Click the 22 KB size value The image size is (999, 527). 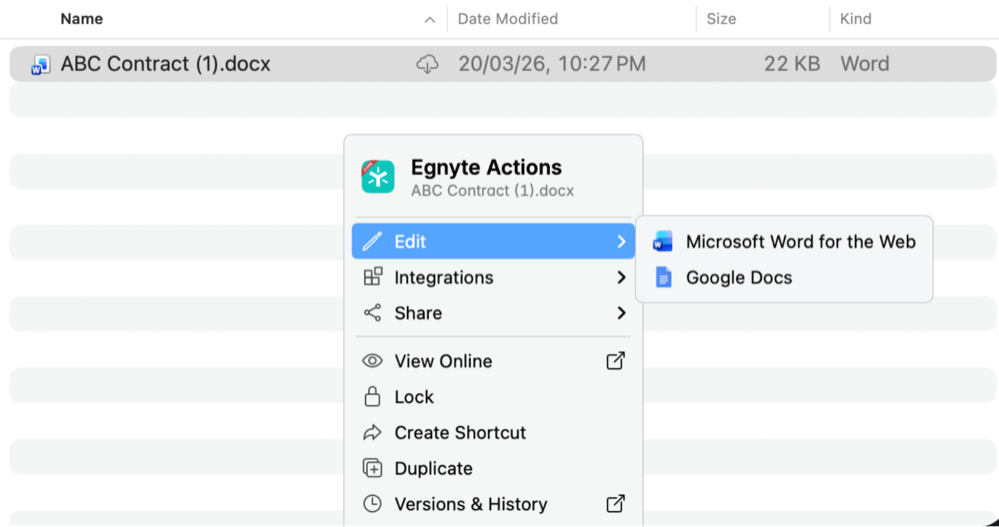click(792, 64)
